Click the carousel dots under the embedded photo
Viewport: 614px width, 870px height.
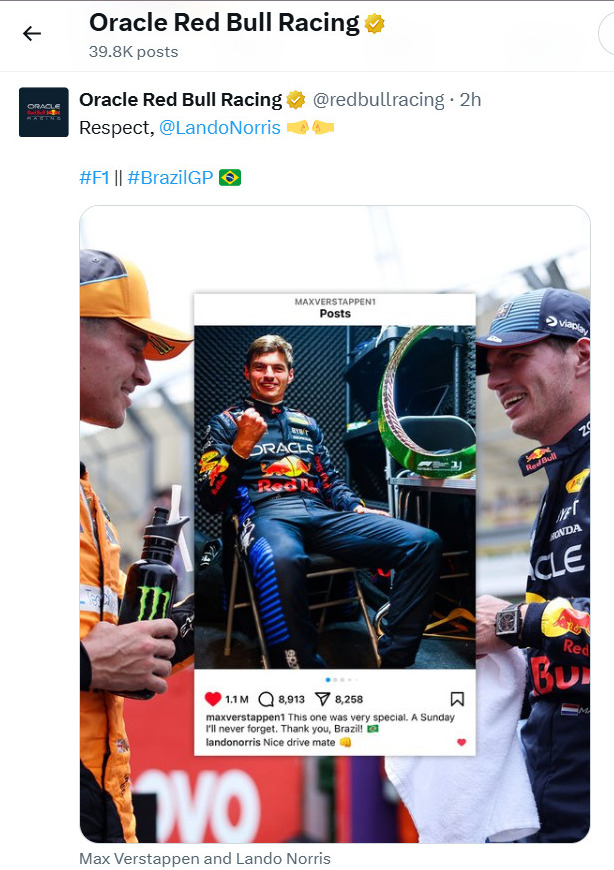(335, 679)
